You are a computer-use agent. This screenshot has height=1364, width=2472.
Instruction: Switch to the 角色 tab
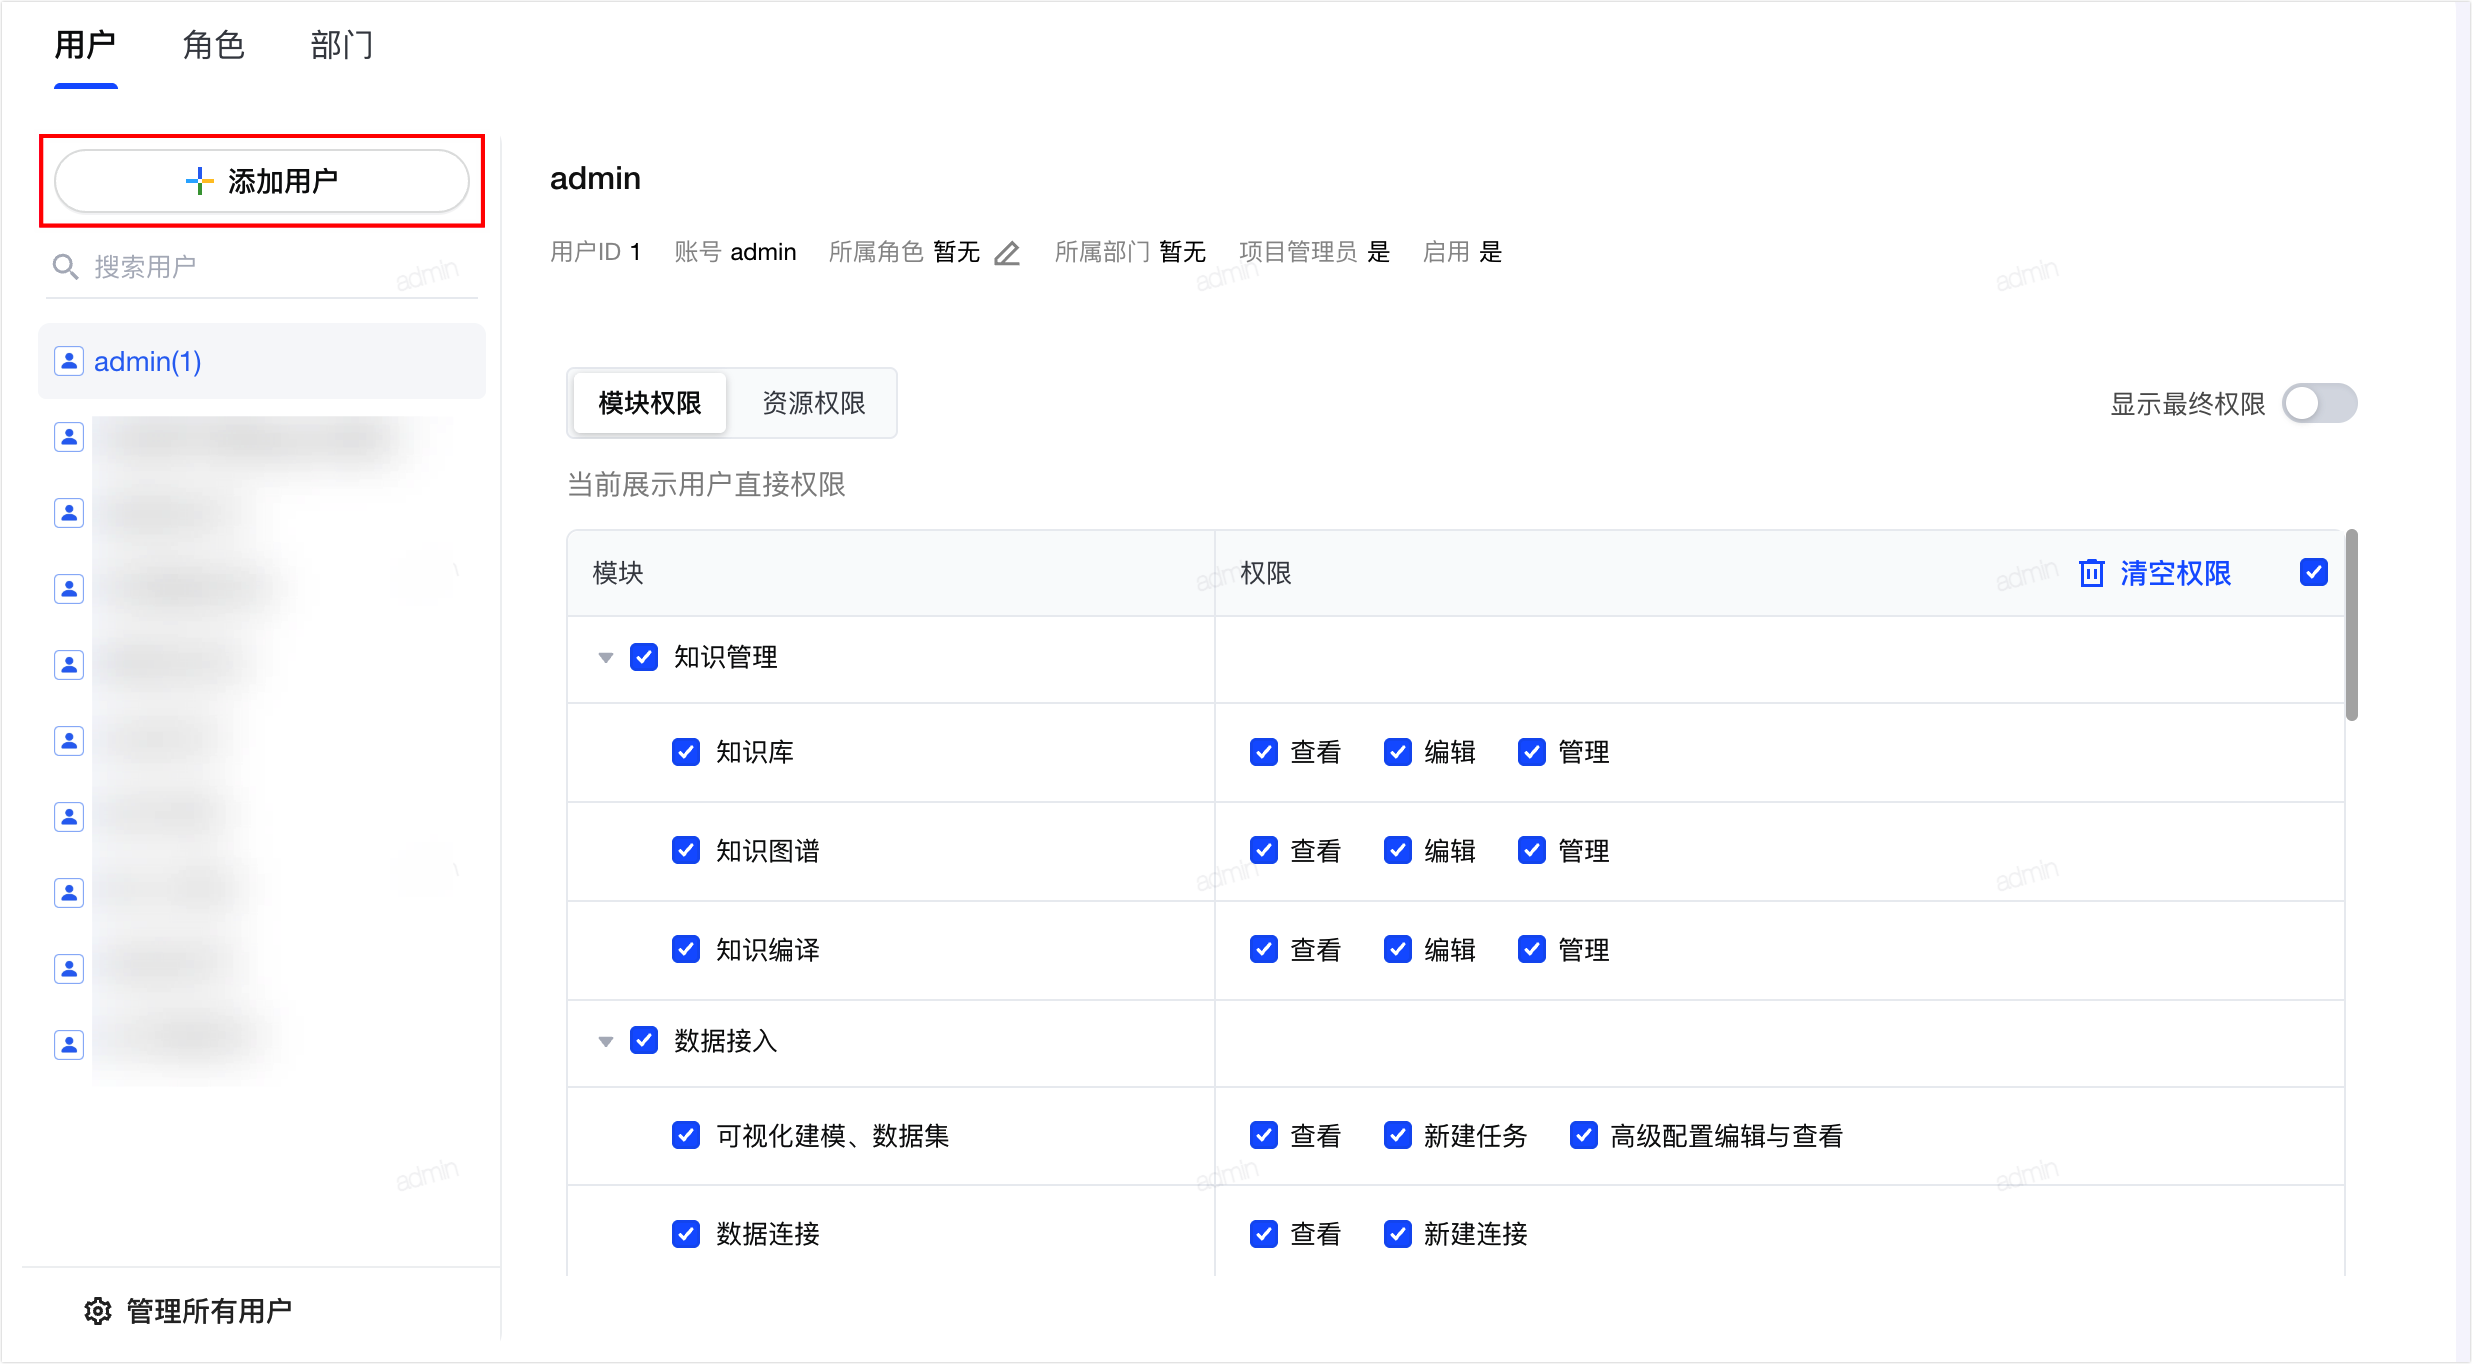pos(213,45)
